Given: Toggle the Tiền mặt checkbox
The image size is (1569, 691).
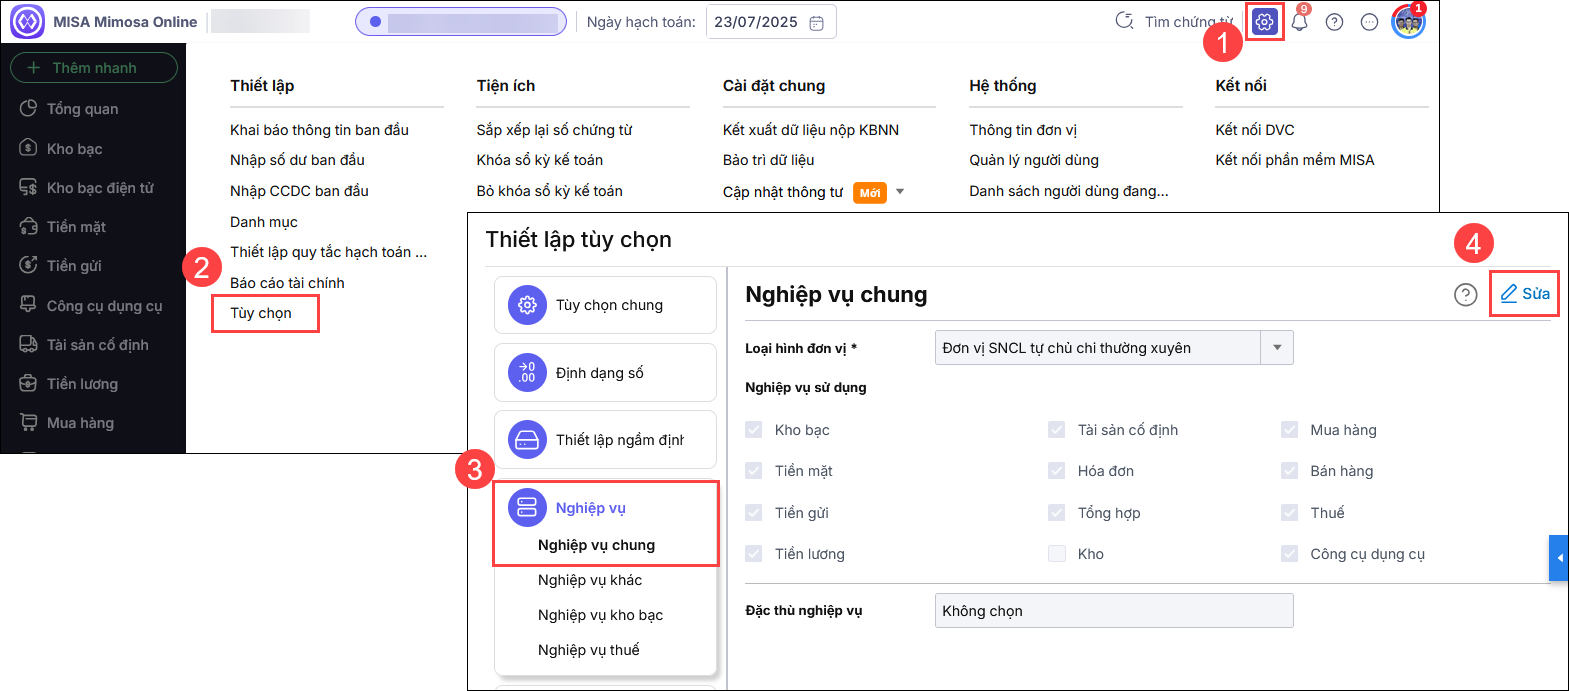Looking at the screenshot, I should tap(754, 471).
